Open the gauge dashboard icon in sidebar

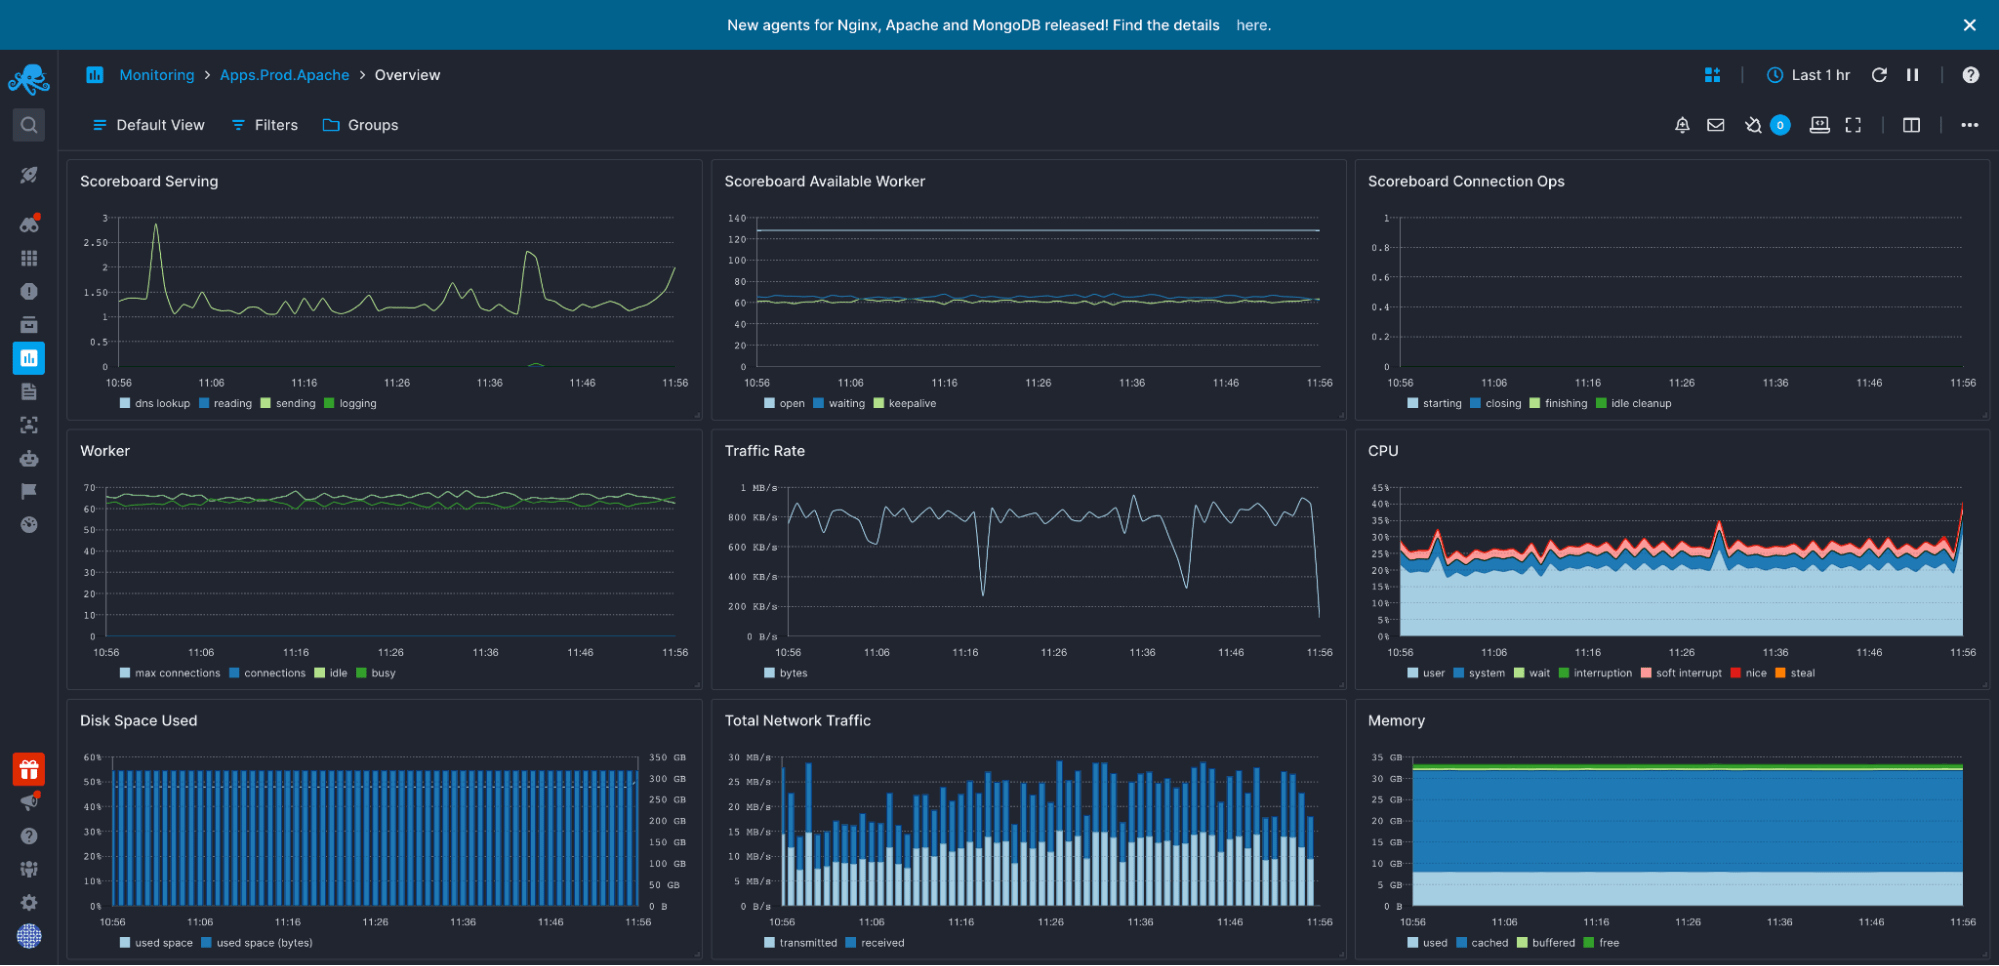tap(29, 524)
